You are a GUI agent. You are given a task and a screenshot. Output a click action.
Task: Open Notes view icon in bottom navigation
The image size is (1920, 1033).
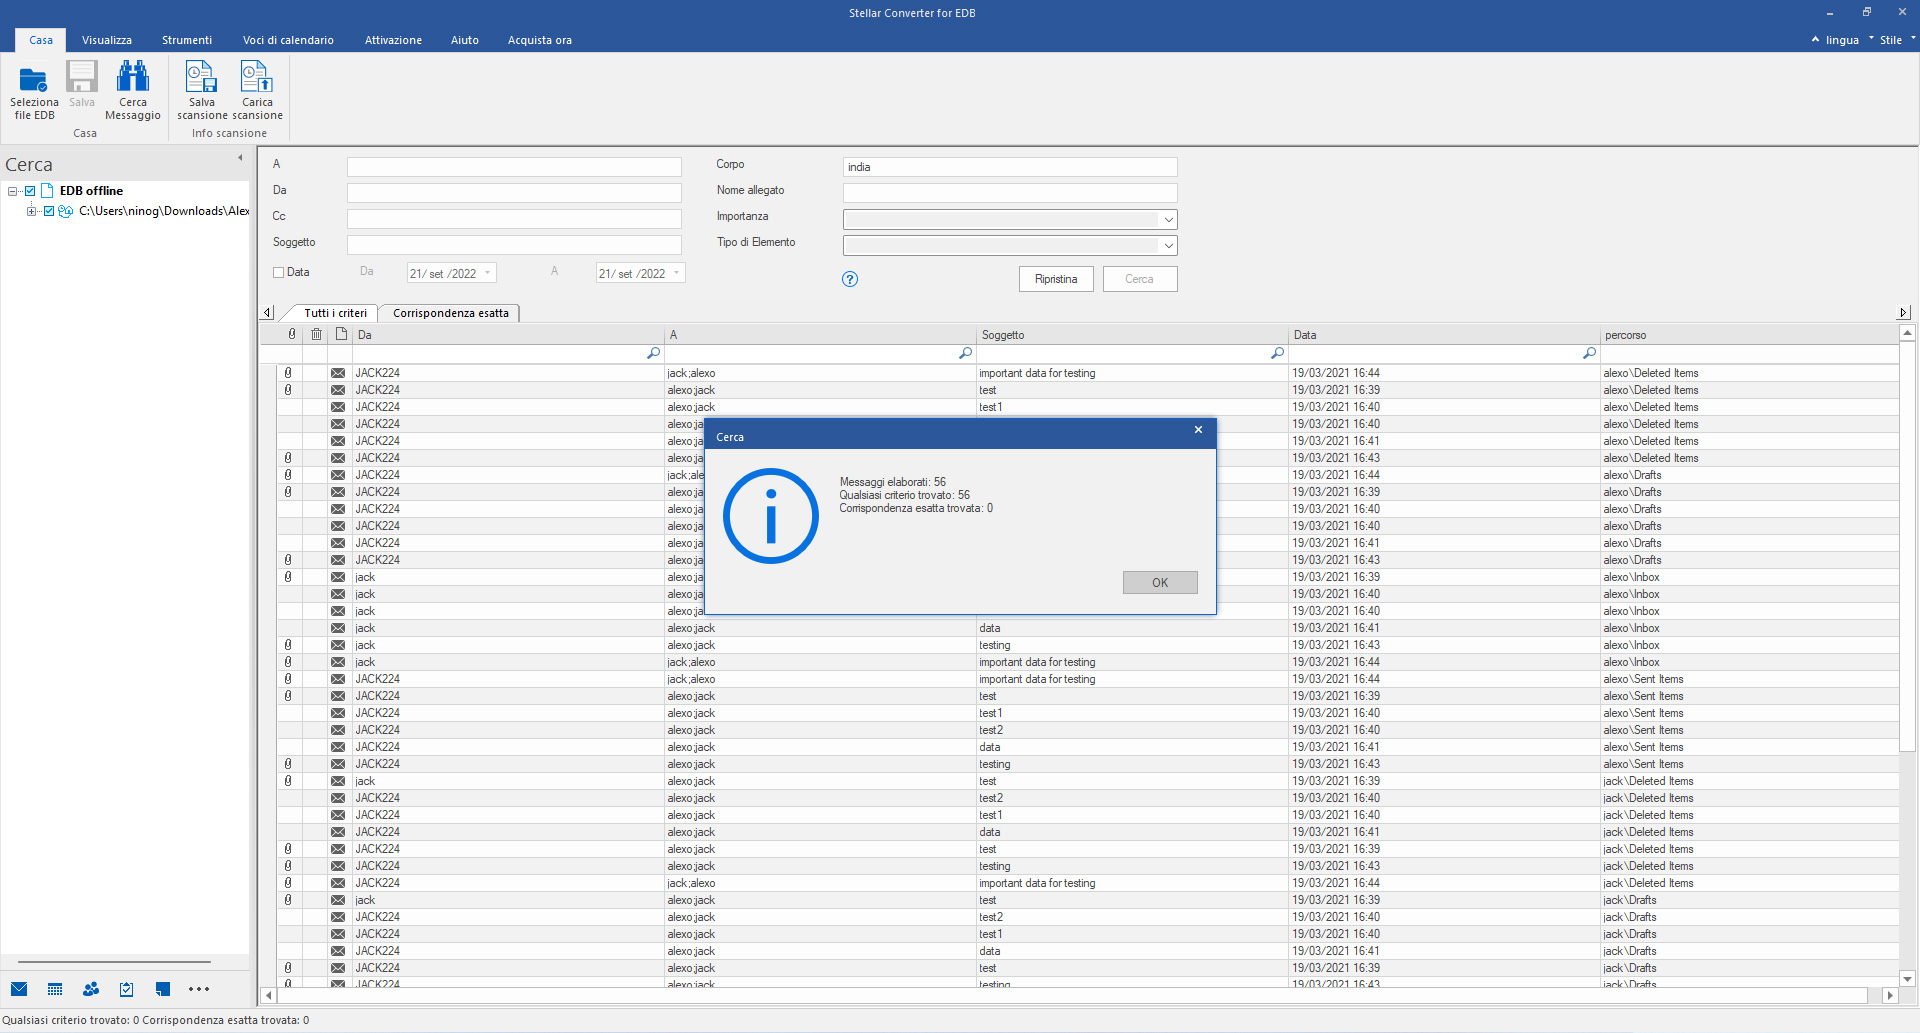[162, 989]
